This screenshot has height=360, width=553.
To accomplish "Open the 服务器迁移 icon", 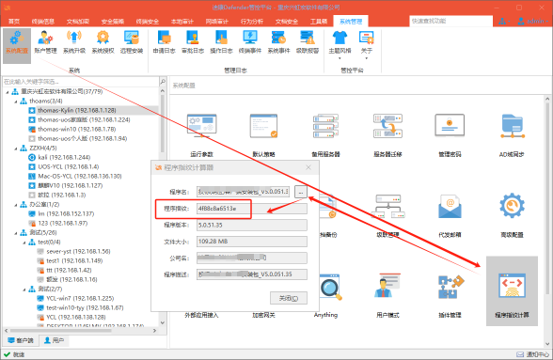I will 388,135.
